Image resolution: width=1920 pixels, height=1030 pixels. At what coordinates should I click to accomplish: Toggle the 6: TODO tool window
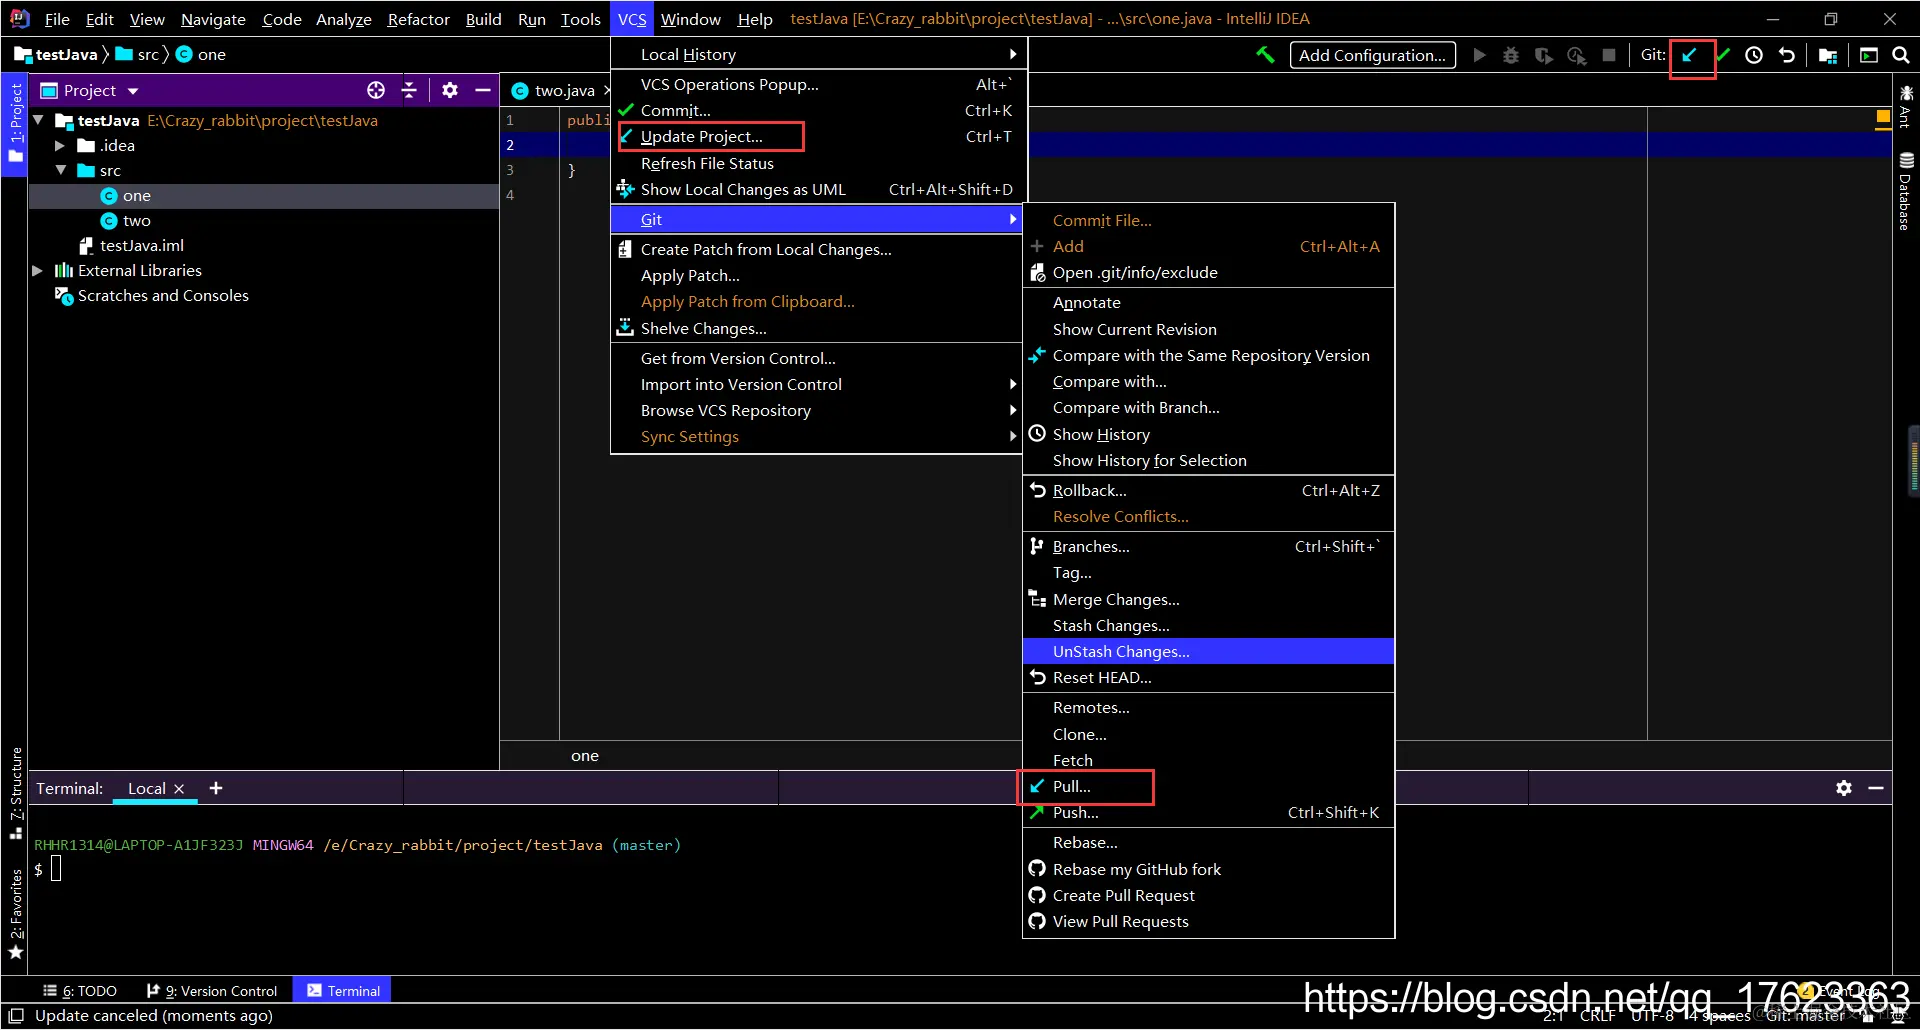[80, 991]
